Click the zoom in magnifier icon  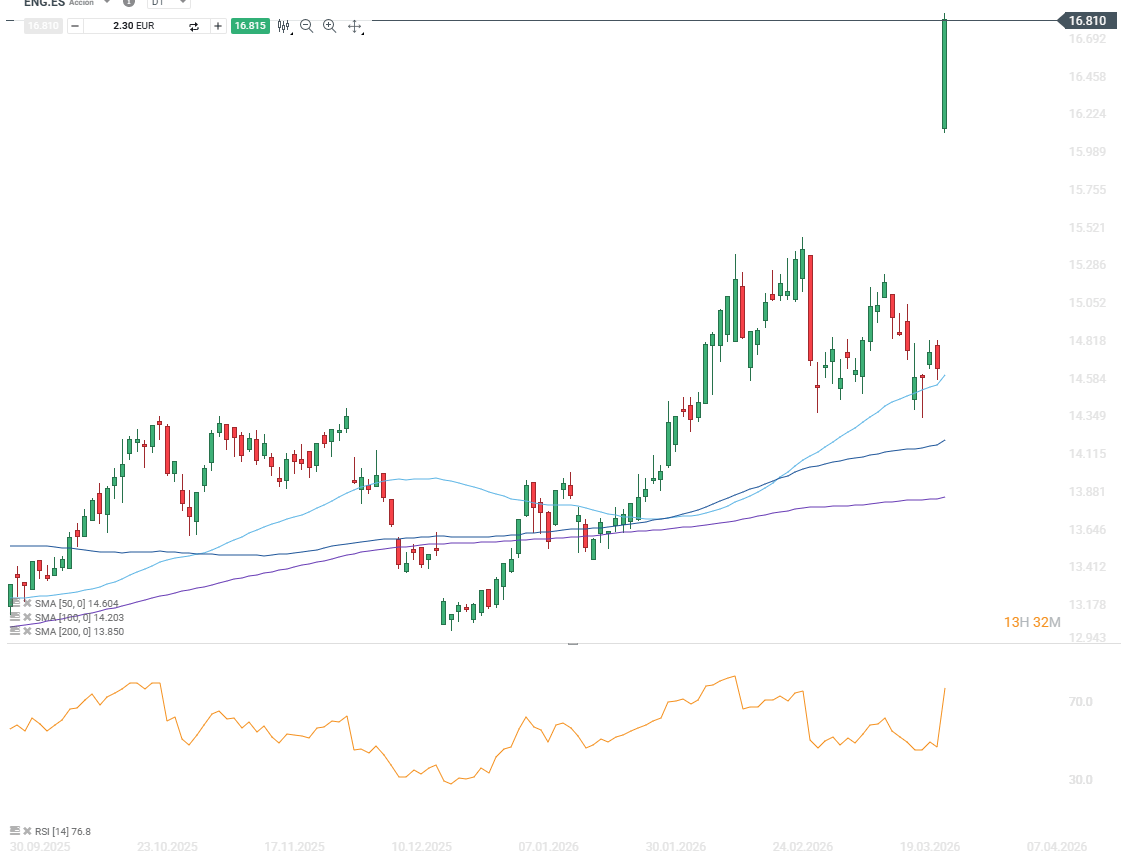(x=330, y=26)
